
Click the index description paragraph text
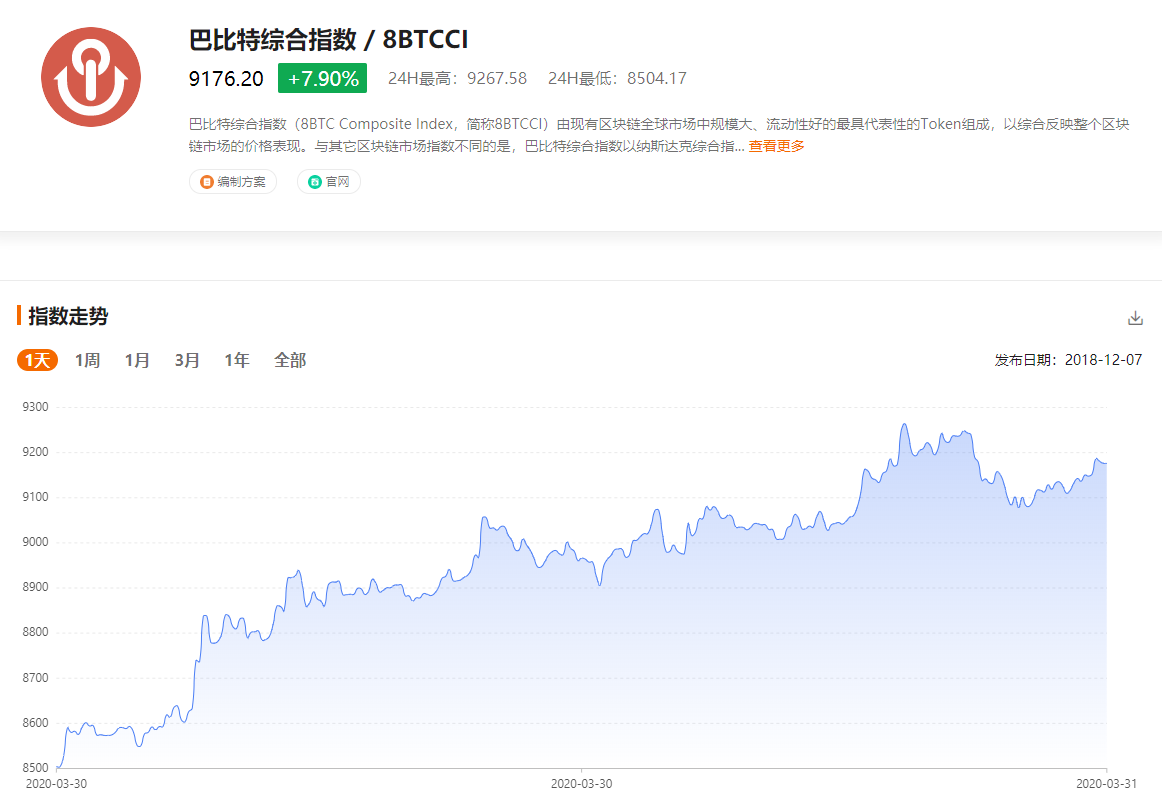pos(659,135)
